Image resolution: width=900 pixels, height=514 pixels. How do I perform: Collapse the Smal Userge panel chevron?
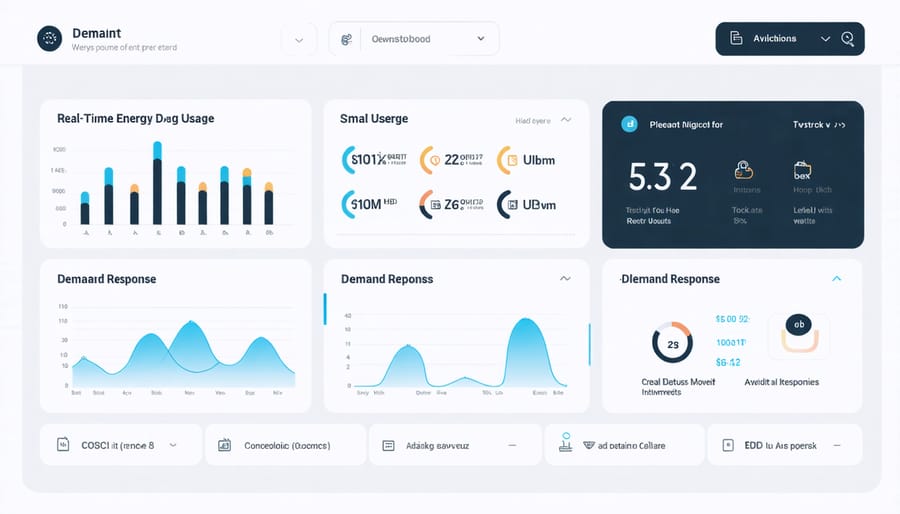pos(566,120)
